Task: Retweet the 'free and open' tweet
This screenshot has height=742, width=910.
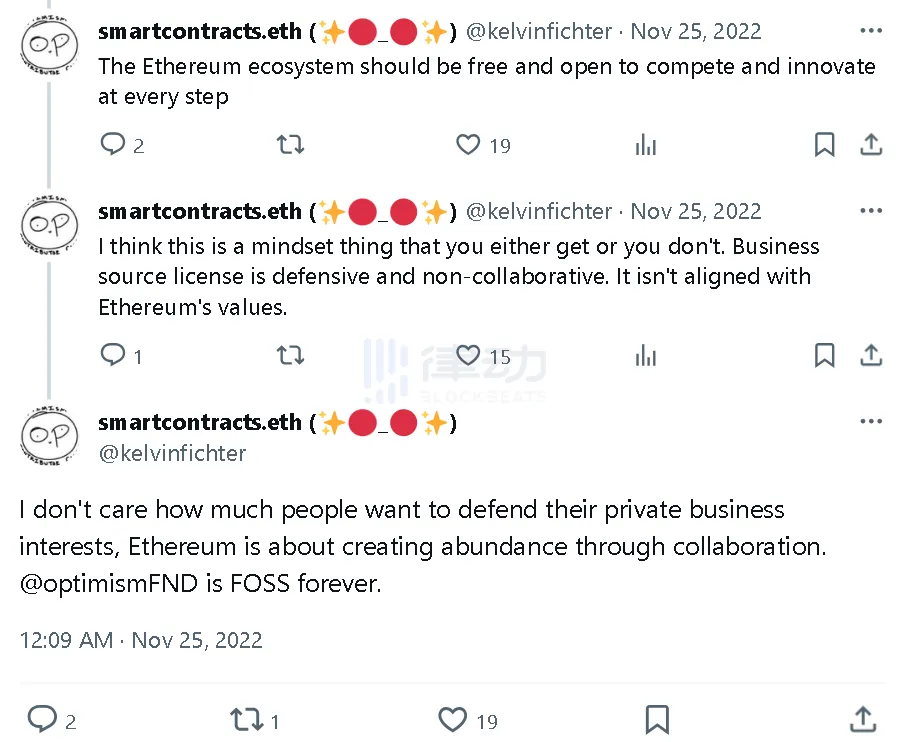Action: [290, 145]
